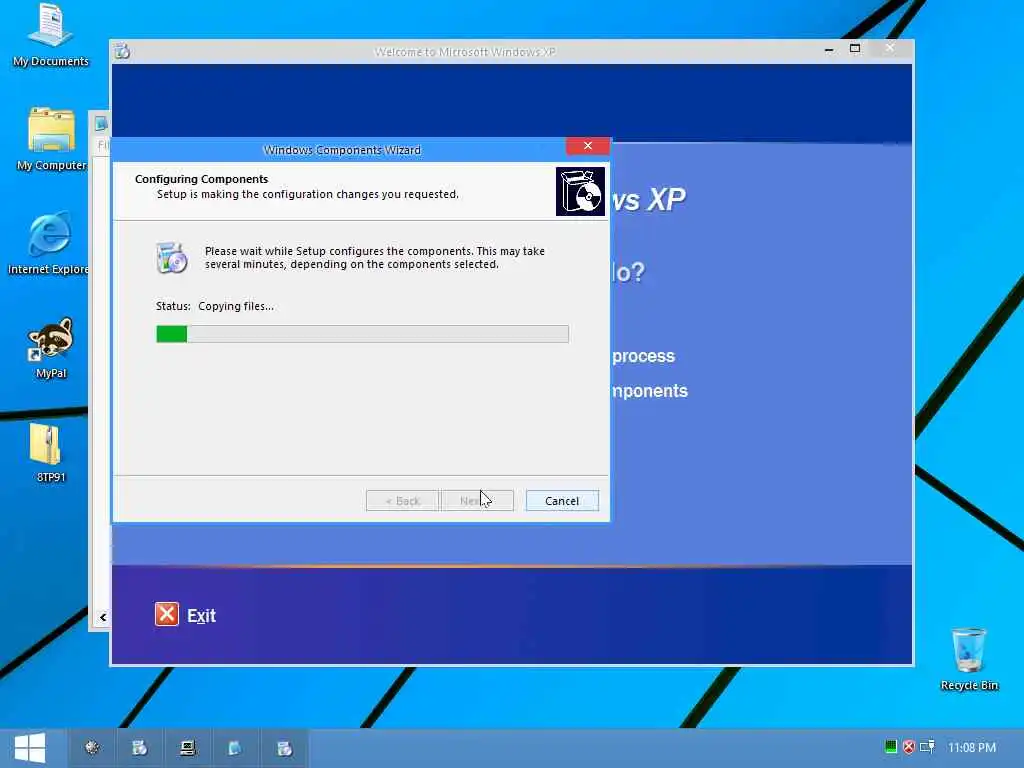Click the Welcome window title bar icon

(123, 51)
